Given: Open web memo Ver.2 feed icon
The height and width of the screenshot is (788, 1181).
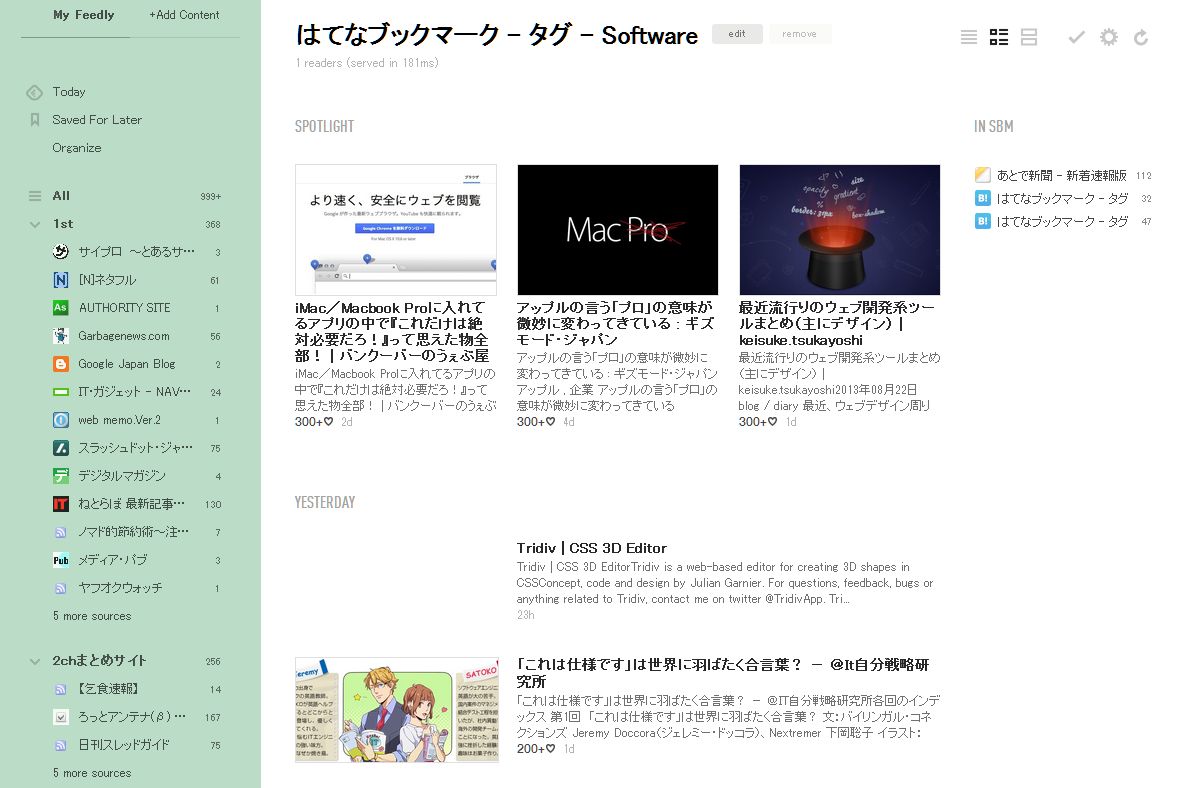Looking at the screenshot, I should point(61,420).
